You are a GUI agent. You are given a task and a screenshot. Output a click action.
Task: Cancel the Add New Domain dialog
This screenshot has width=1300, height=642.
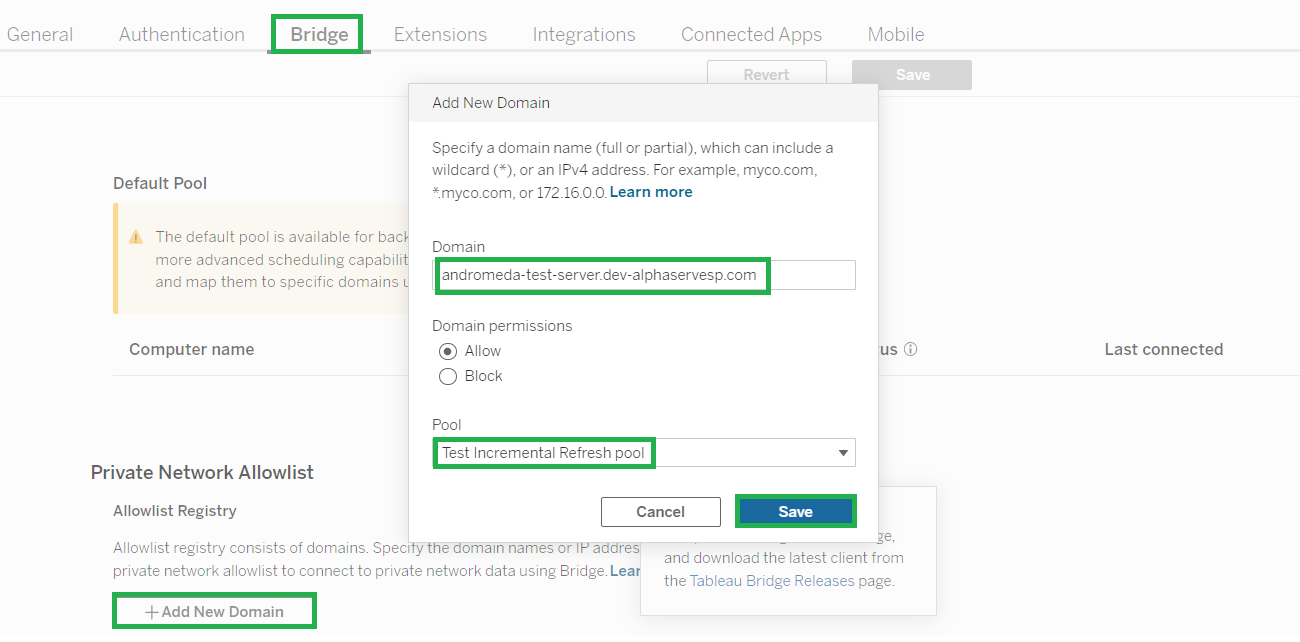pos(660,511)
